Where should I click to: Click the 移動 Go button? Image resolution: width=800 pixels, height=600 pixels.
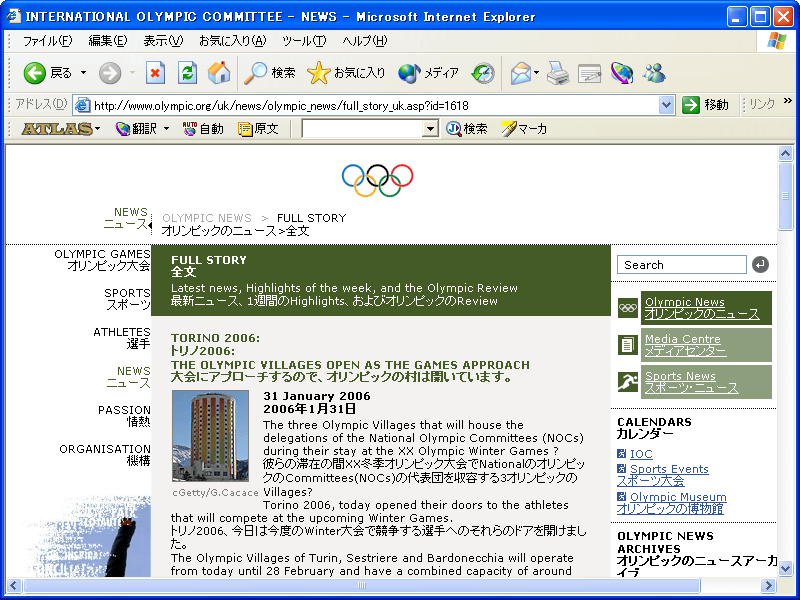click(706, 105)
